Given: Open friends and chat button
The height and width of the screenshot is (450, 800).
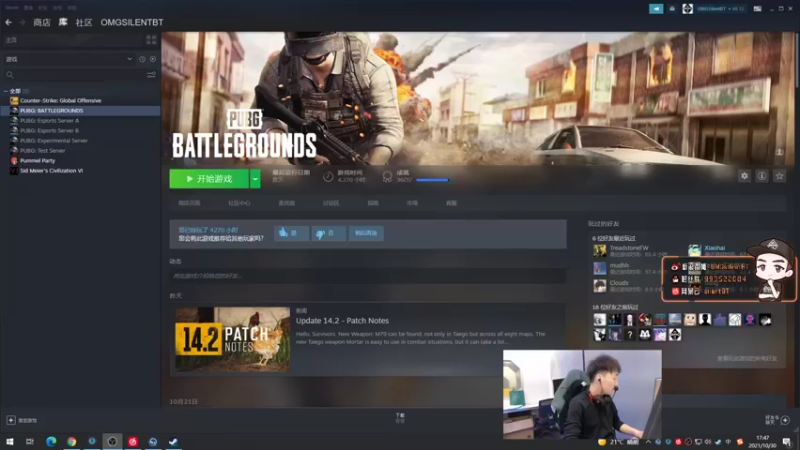Looking at the screenshot, I should tap(777, 420).
